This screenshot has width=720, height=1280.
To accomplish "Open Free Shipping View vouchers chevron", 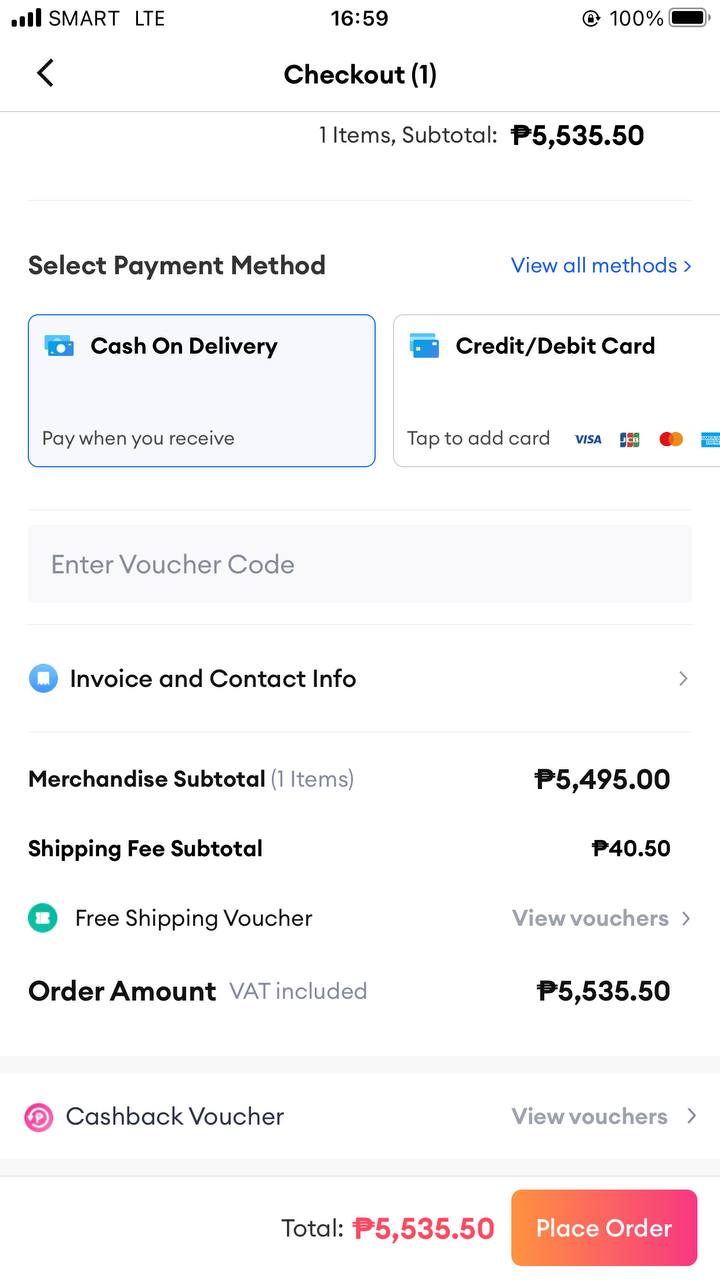I will tap(686, 918).
